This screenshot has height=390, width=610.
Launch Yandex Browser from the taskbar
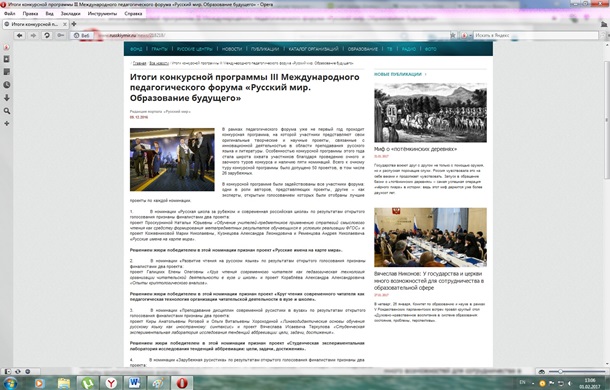pyautogui.click(x=111, y=383)
